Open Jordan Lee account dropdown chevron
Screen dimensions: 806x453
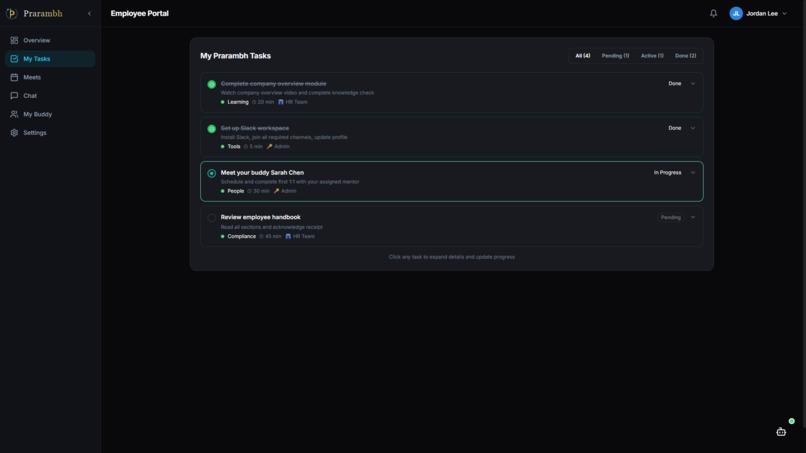pyautogui.click(x=784, y=13)
